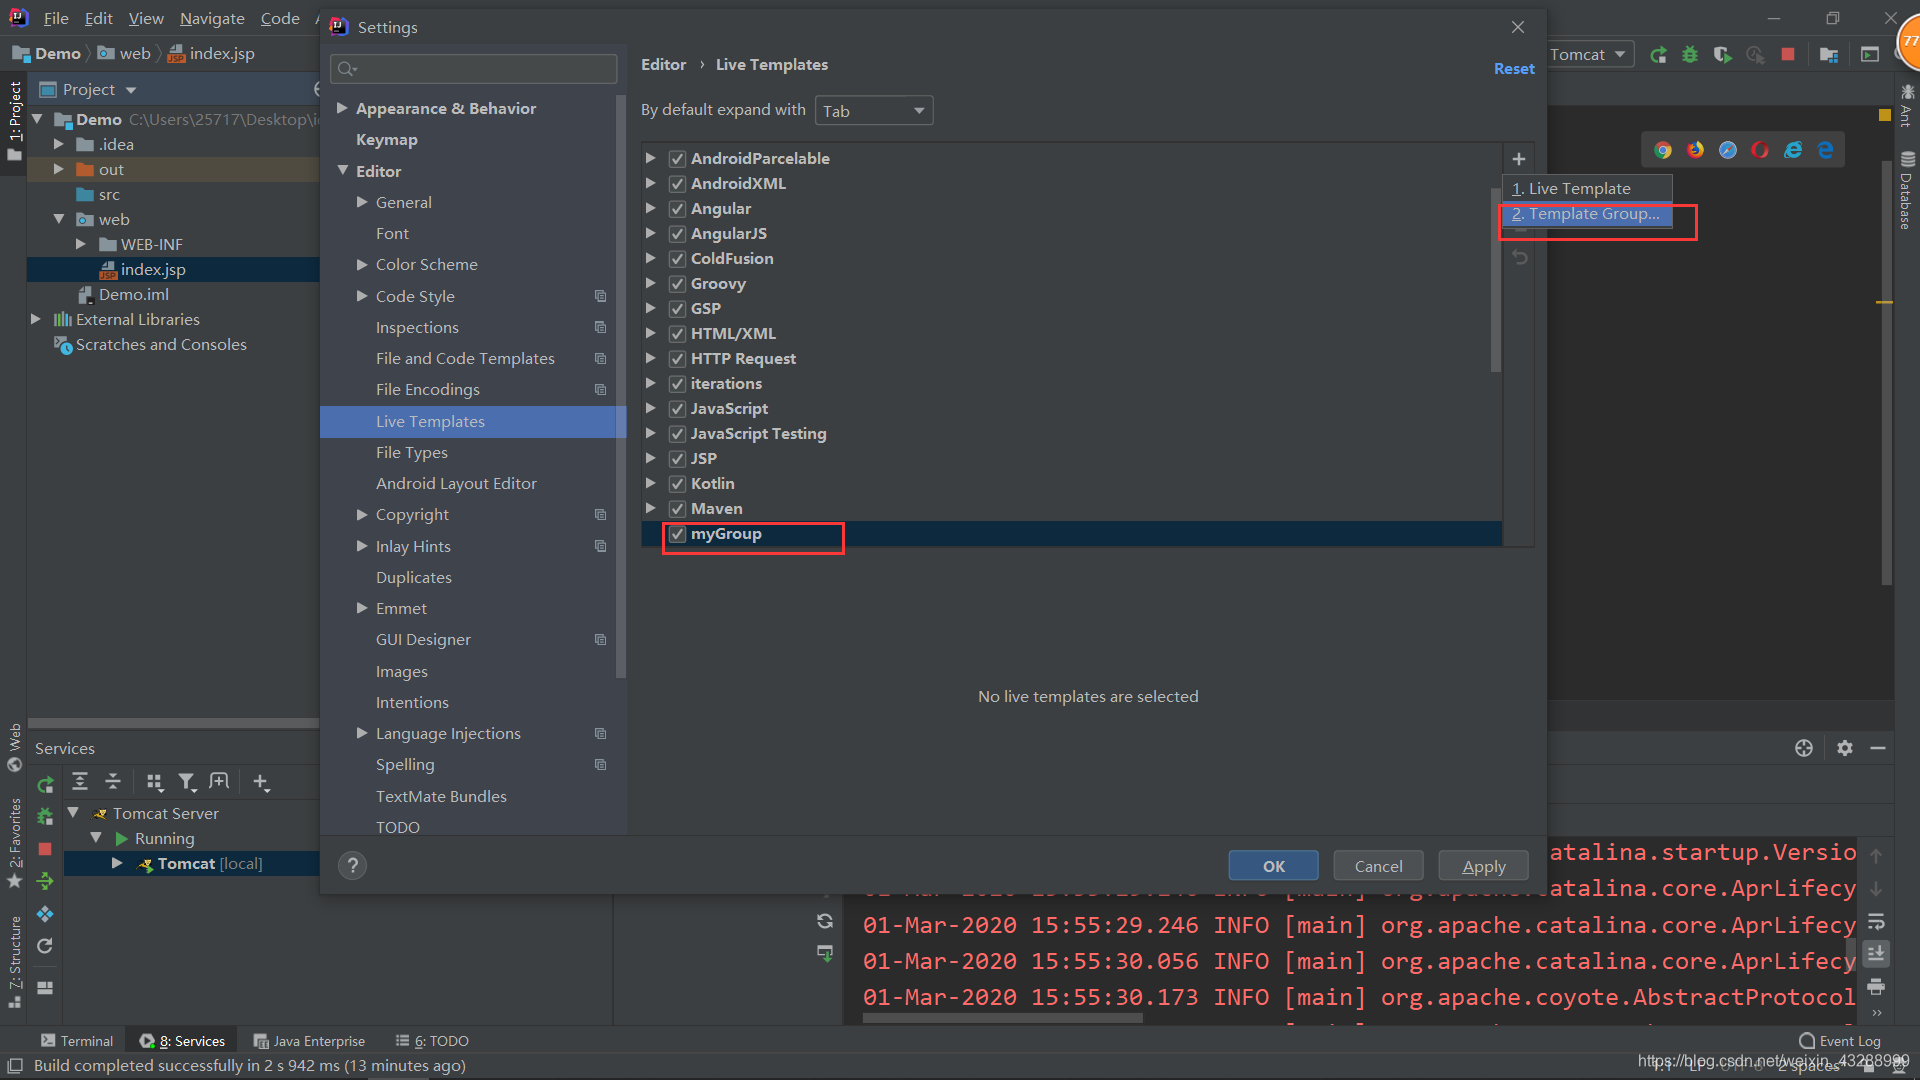Expand the JavaScript template group
Image resolution: width=1920 pixels, height=1080 pixels.
pos(651,409)
